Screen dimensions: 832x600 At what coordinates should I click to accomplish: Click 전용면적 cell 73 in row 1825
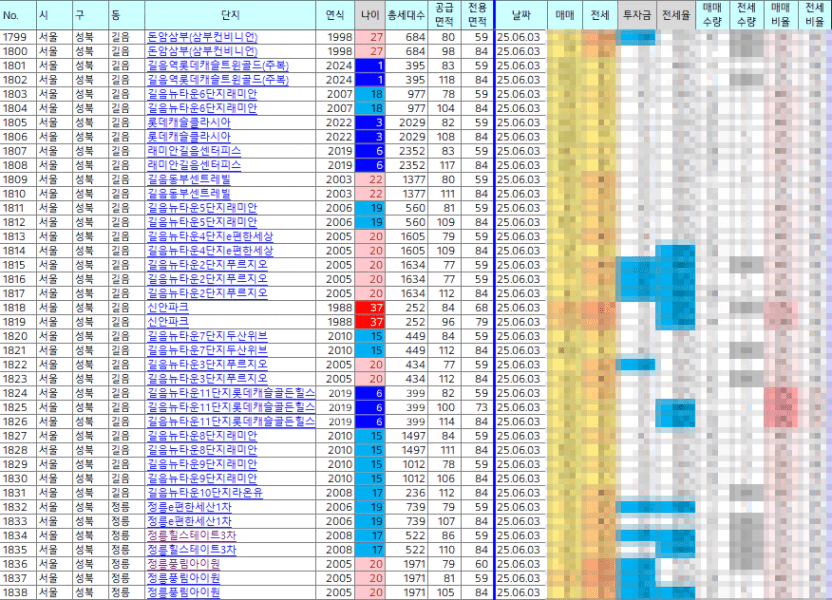click(477, 407)
